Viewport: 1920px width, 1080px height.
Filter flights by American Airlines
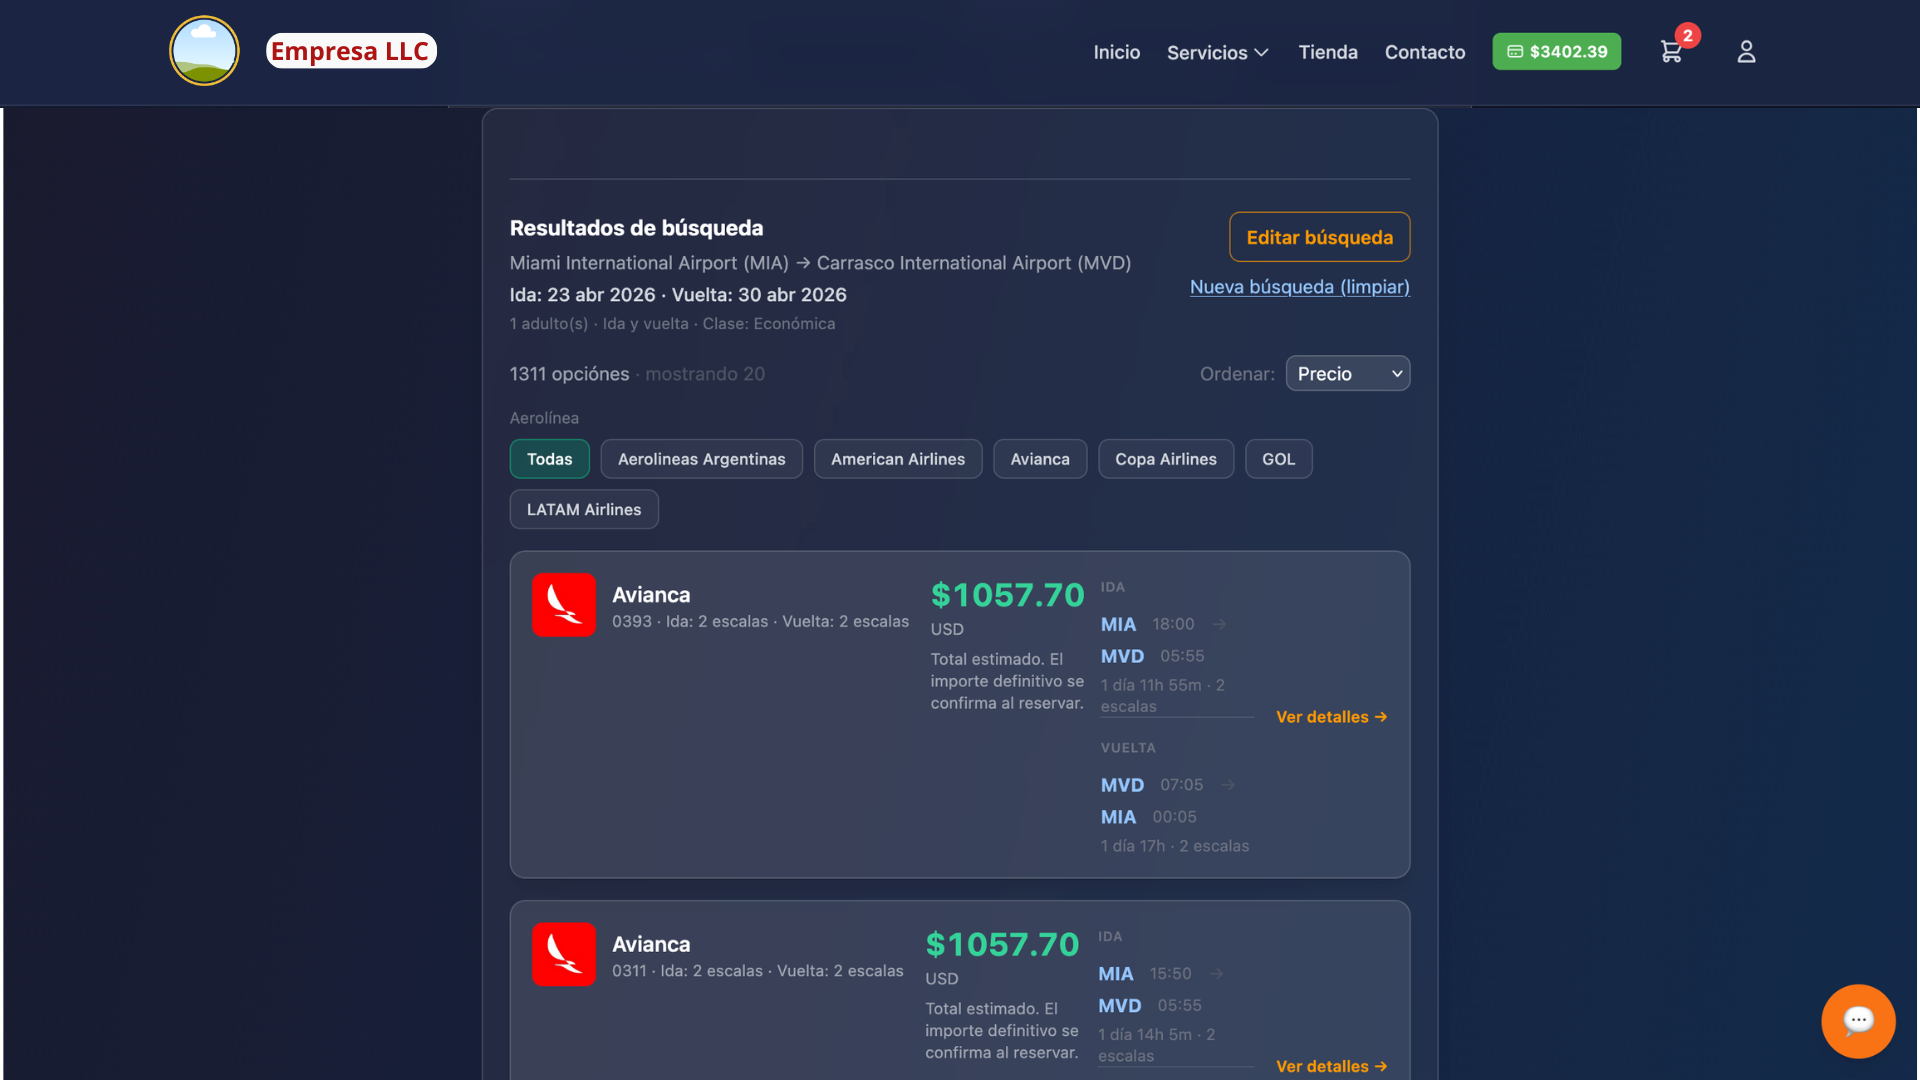[897, 459]
